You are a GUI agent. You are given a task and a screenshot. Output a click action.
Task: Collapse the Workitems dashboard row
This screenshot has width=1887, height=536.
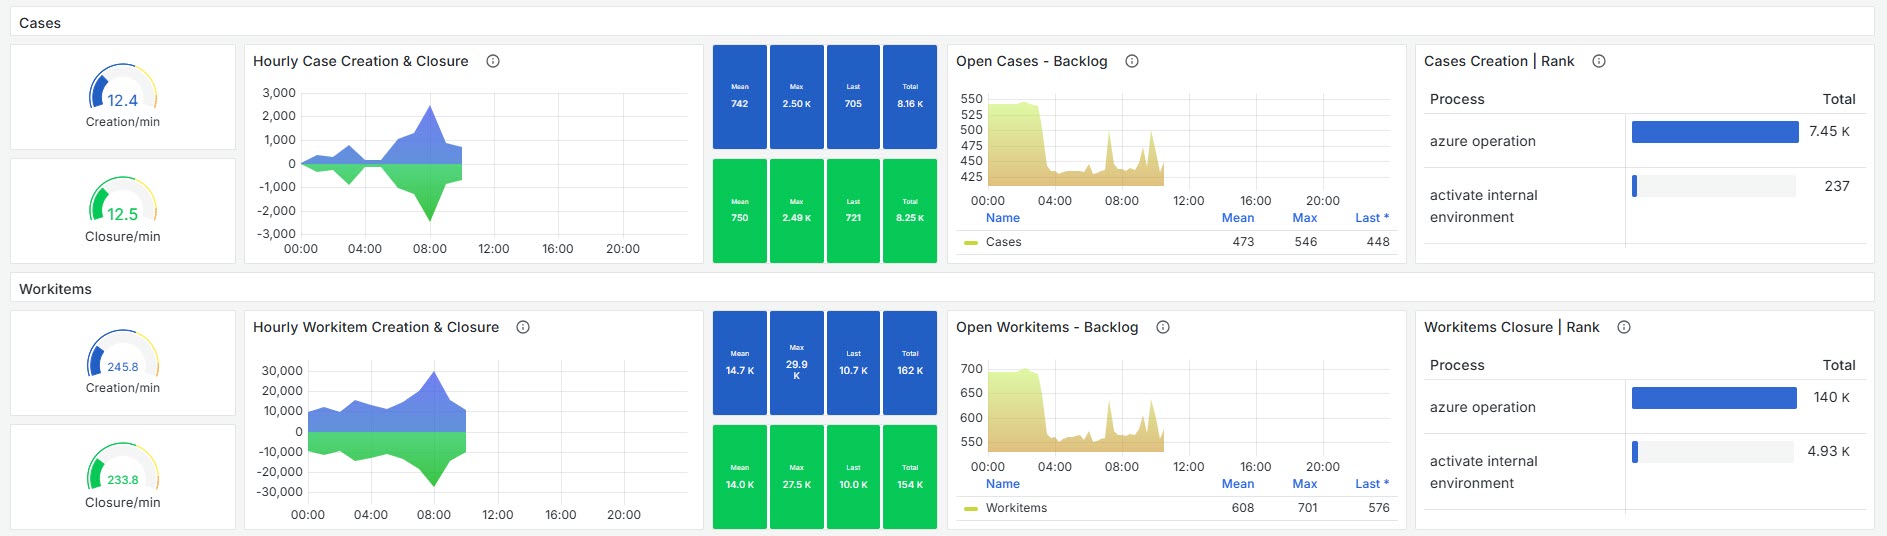pyautogui.click(x=55, y=289)
